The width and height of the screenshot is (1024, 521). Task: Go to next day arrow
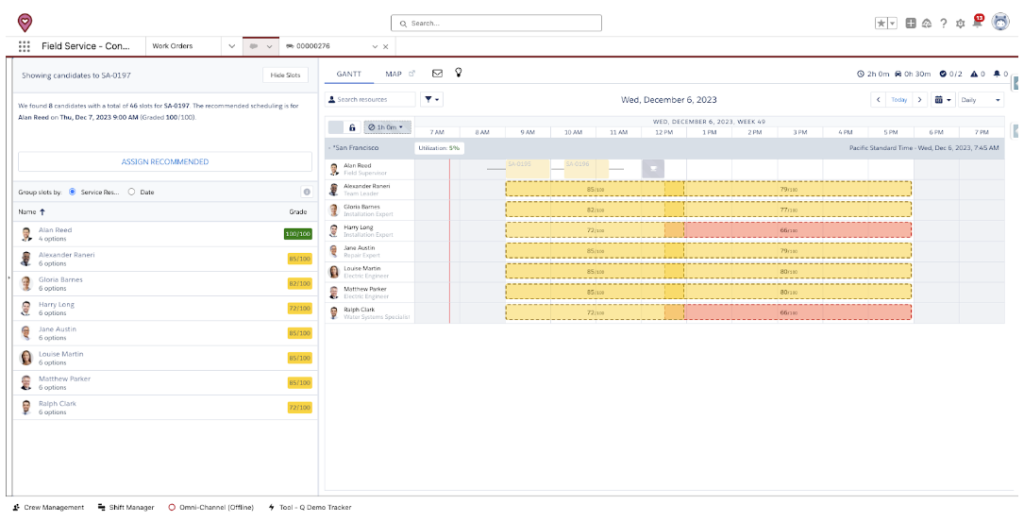[920, 100]
